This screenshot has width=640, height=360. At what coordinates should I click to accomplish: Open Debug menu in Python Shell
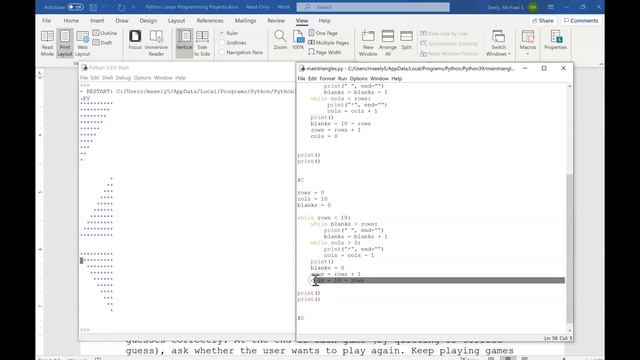coord(123,78)
